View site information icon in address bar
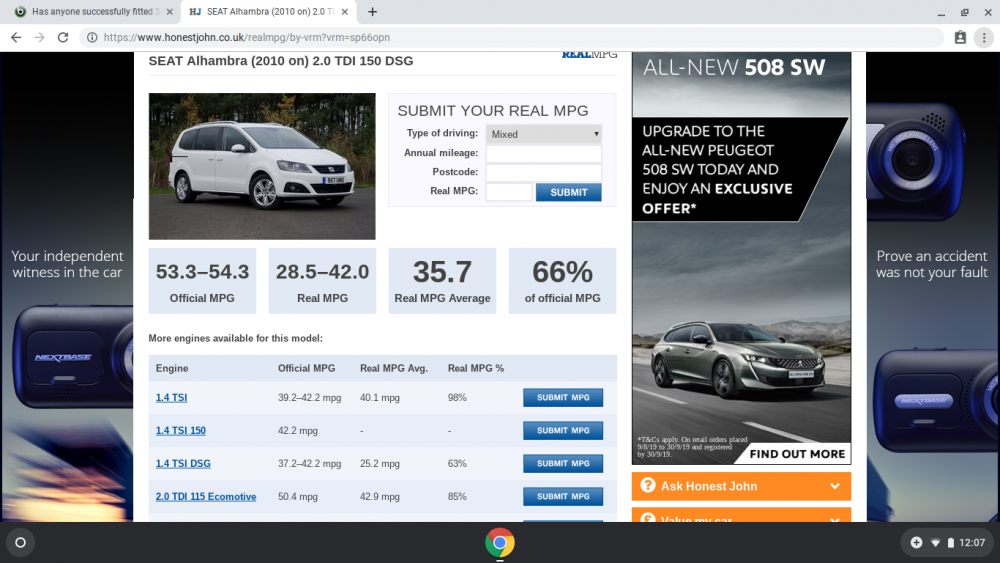 click(92, 38)
